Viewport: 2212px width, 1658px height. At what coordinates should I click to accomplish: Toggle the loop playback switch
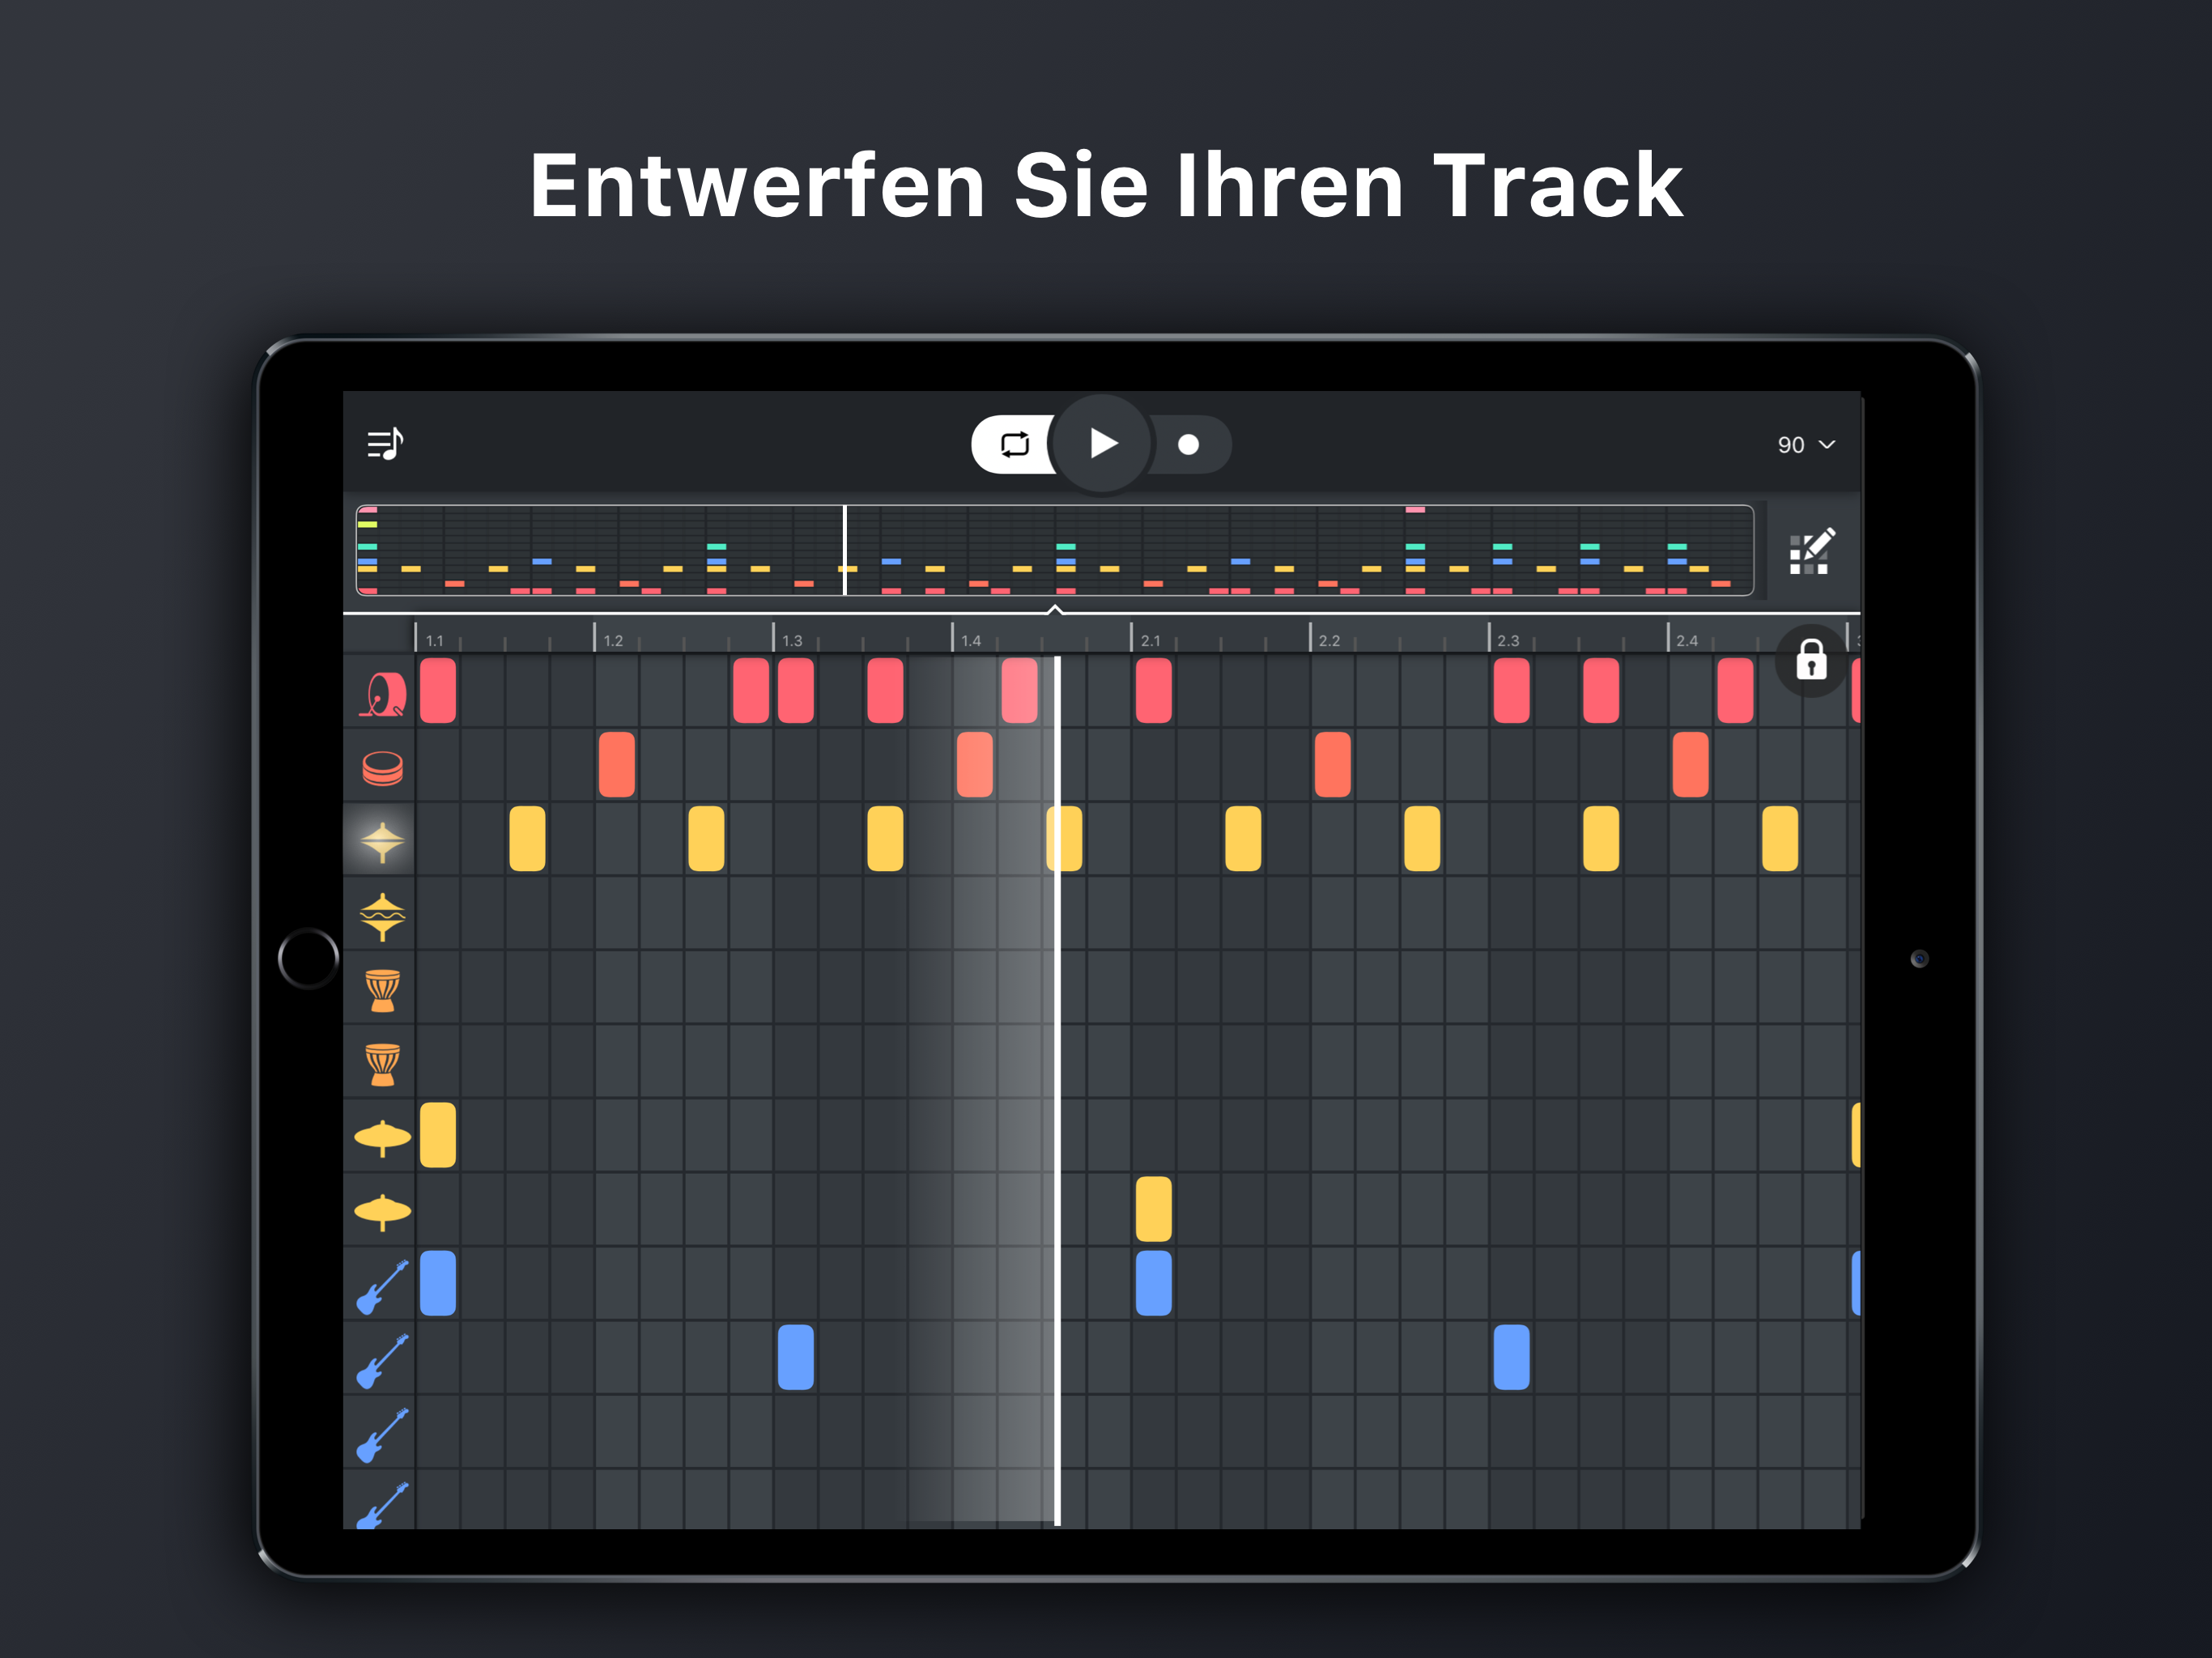(x=1013, y=444)
